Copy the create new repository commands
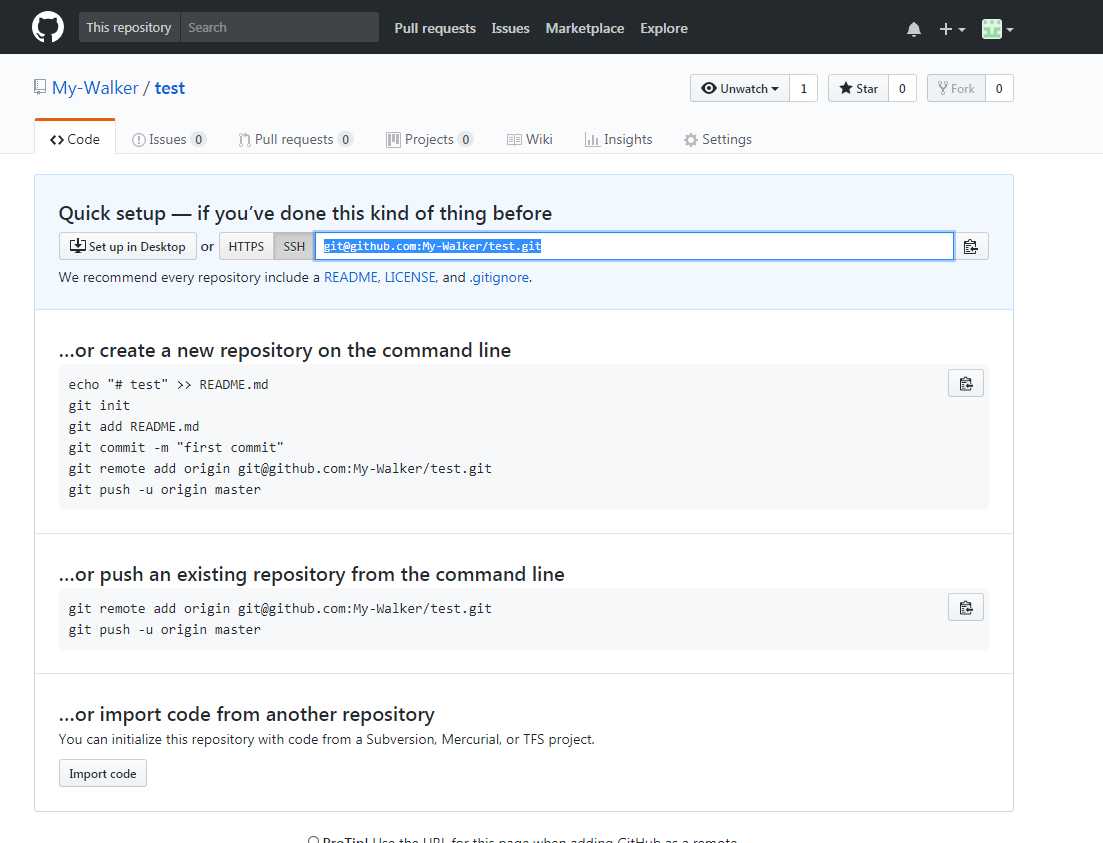 966,384
